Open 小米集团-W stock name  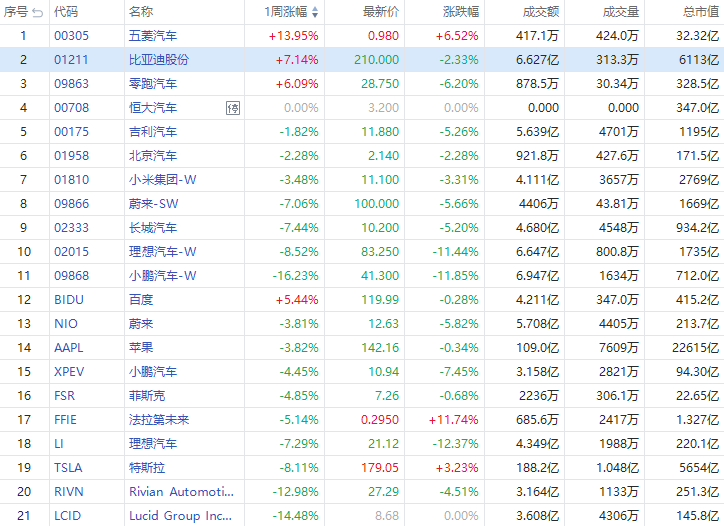163,180
